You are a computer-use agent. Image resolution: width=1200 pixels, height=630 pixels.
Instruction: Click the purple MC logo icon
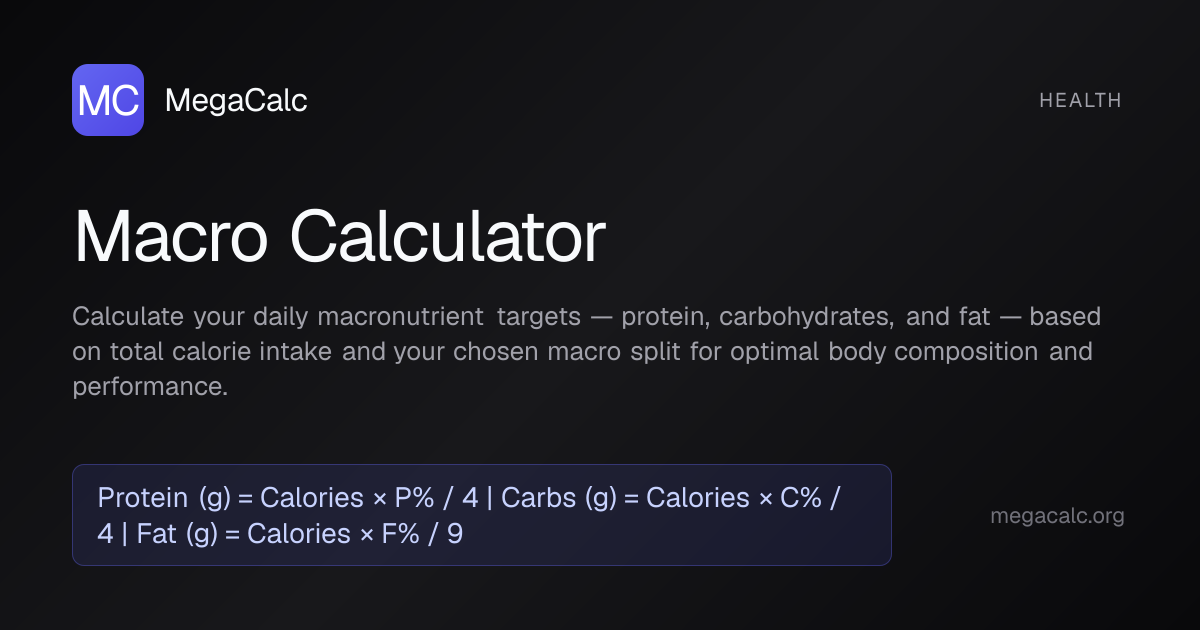[x=108, y=100]
